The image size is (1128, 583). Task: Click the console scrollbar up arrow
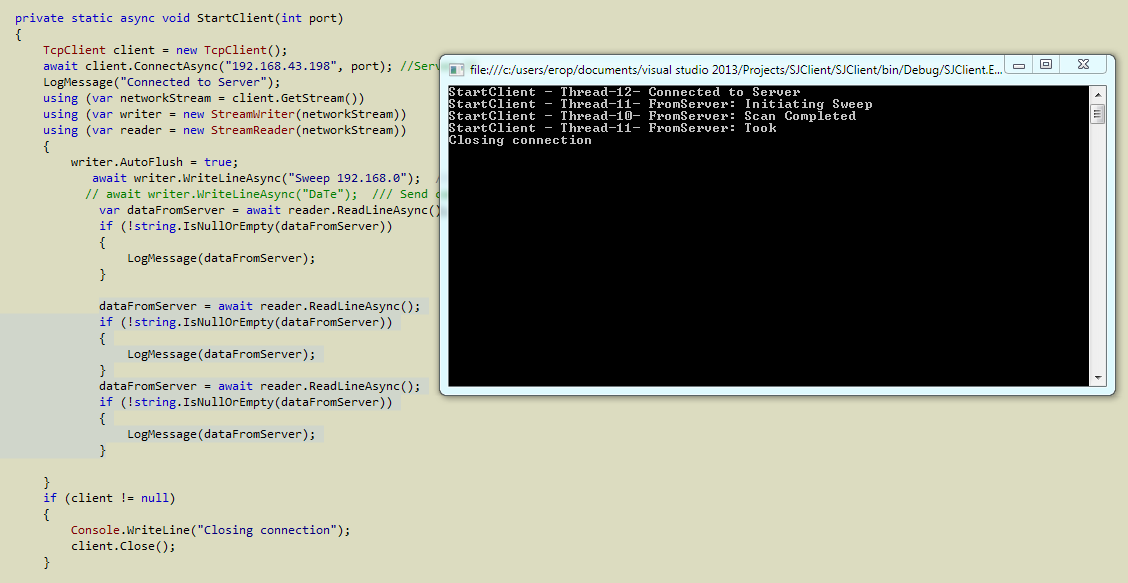[x=1097, y=94]
